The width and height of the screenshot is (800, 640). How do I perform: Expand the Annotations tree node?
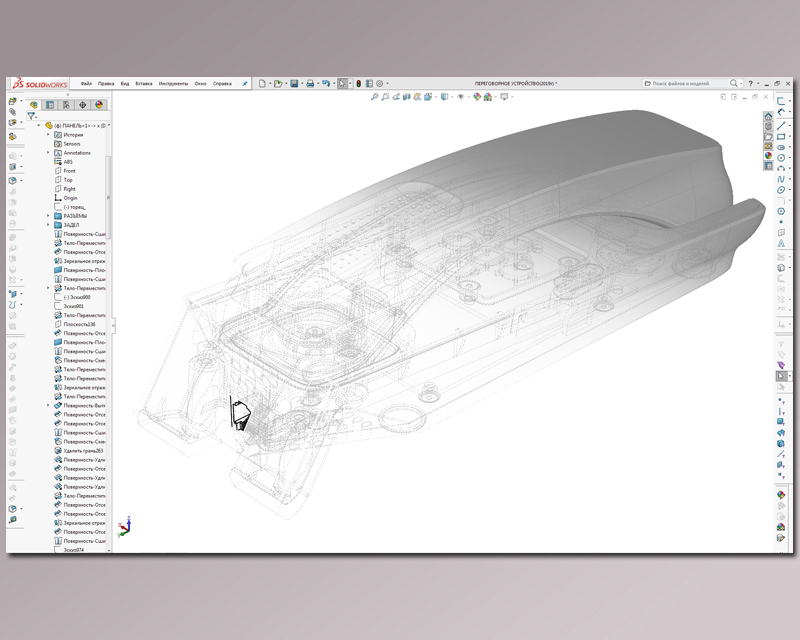click(x=48, y=153)
